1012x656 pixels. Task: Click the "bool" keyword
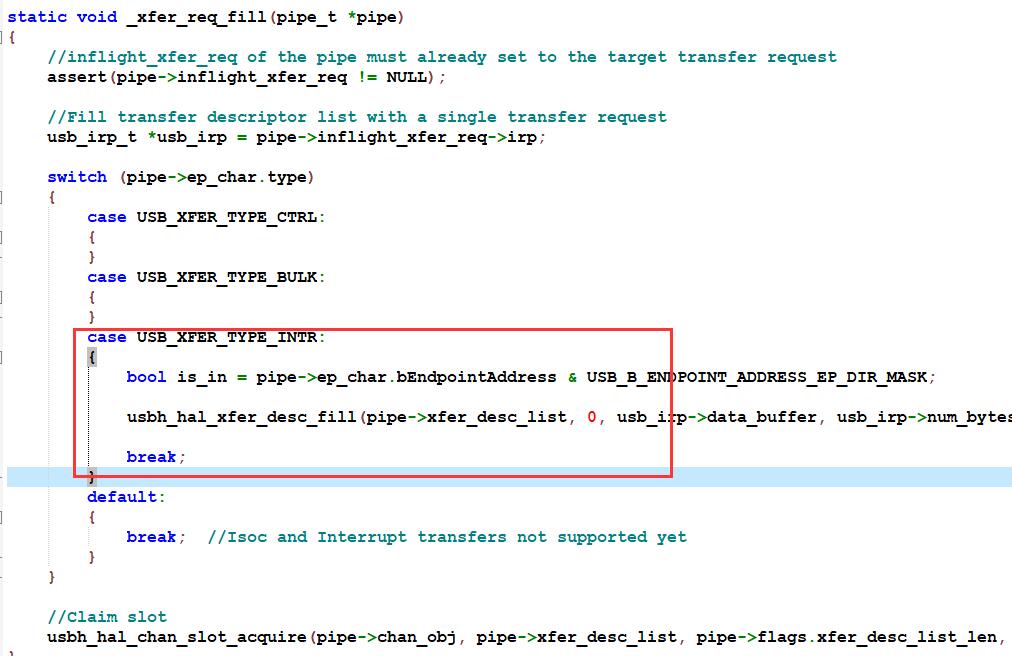point(147,377)
